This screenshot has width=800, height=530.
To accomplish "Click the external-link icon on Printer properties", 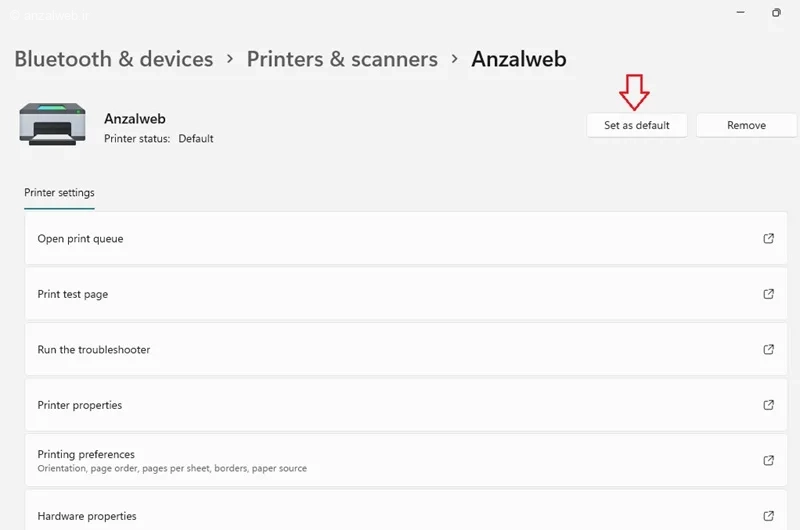I will pyautogui.click(x=768, y=405).
